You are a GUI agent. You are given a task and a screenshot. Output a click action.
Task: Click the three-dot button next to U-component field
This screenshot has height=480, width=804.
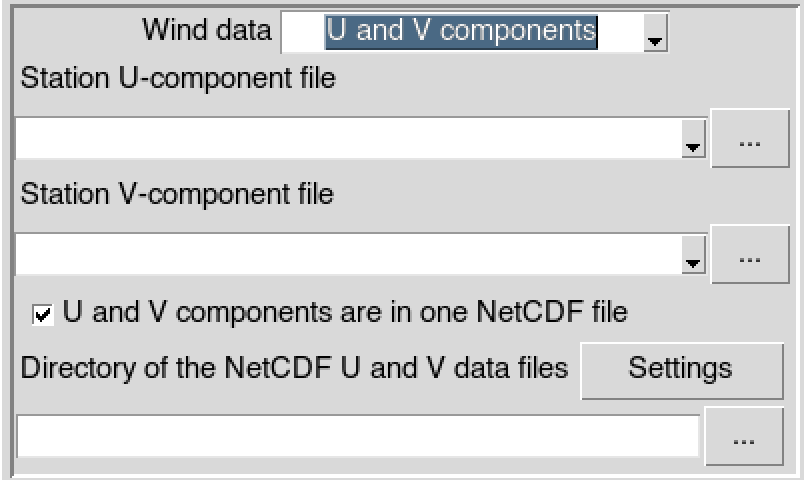point(750,138)
